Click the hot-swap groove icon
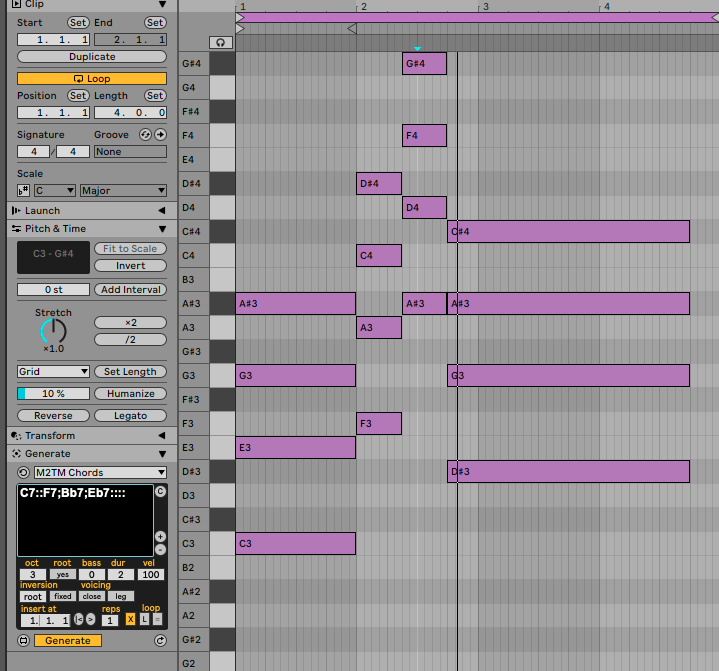The height and width of the screenshot is (671, 719). pyautogui.click(x=145, y=135)
